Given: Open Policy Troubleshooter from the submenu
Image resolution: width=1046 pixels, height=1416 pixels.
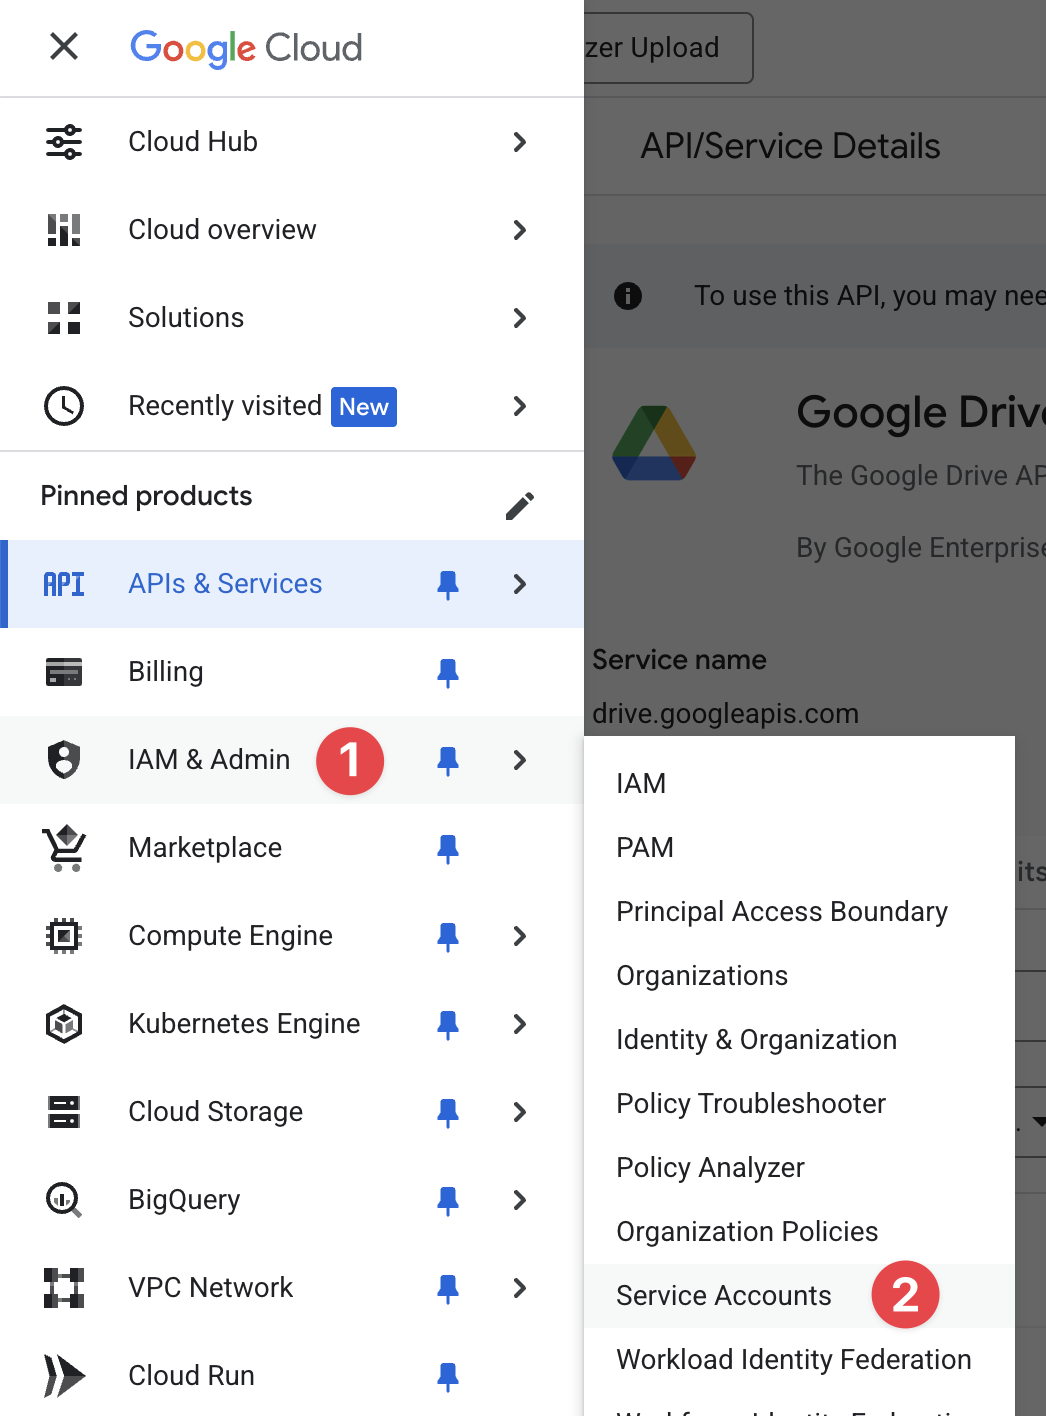Looking at the screenshot, I should click(x=751, y=1104).
